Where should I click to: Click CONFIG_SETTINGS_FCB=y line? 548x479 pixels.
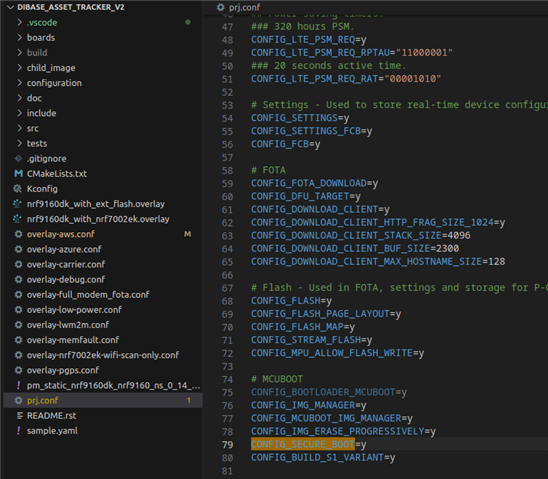[311, 131]
